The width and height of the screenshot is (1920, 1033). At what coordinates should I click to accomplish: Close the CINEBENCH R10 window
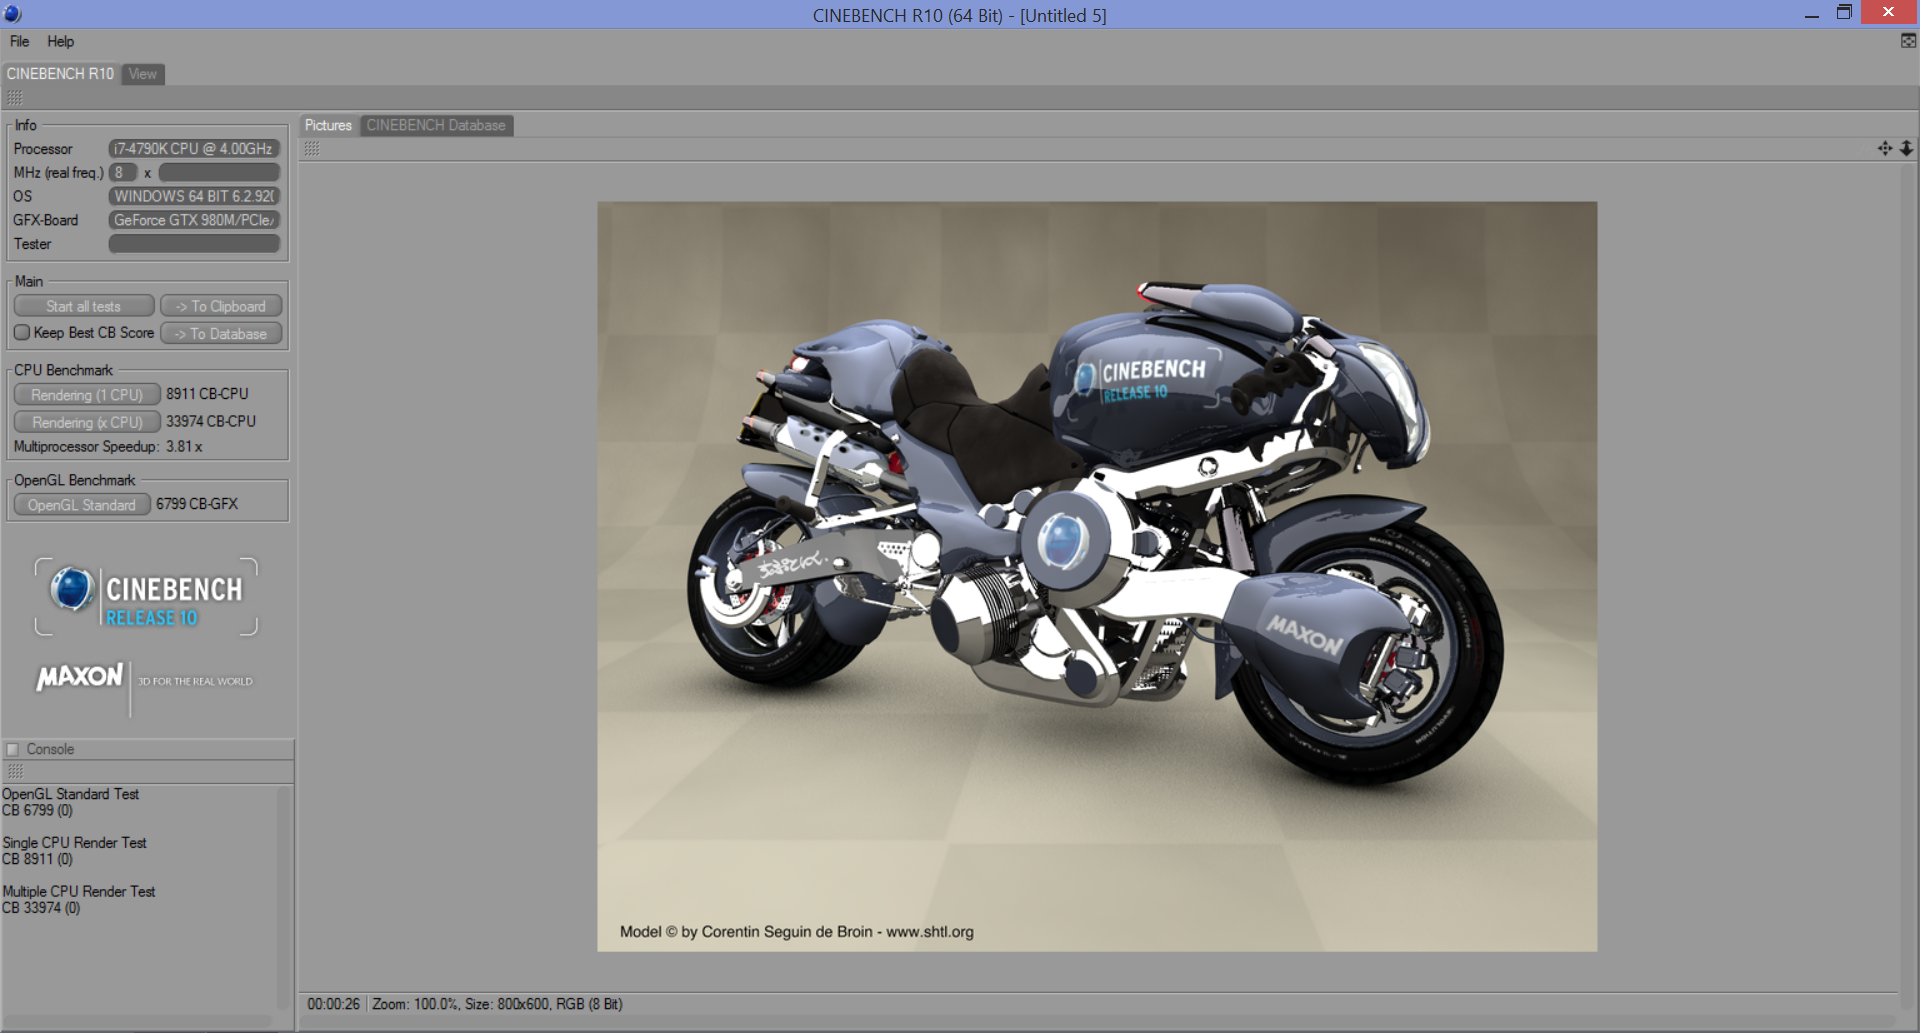click(1888, 12)
